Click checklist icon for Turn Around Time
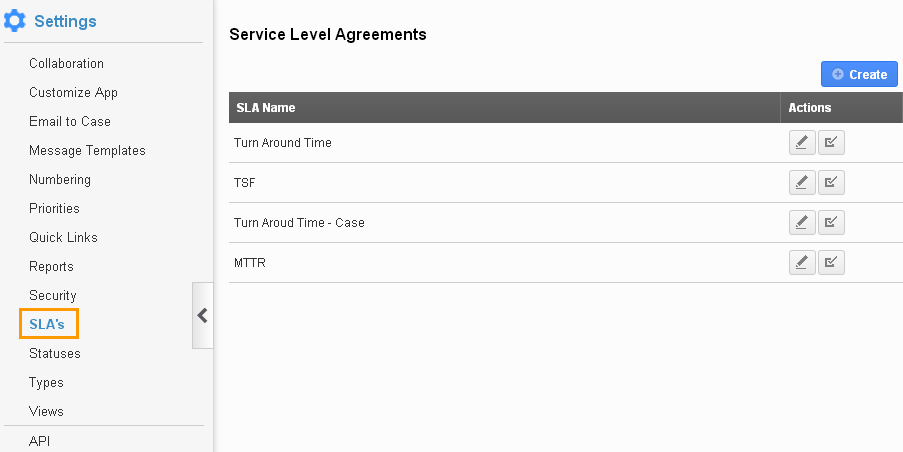 (x=831, y=143)
